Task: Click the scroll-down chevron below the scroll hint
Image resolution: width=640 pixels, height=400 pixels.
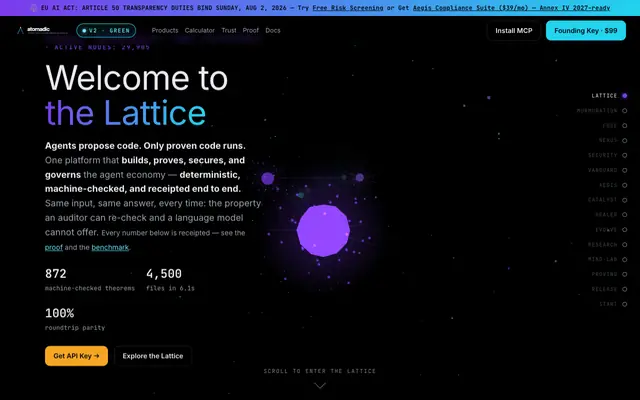Action: coord(320,385)
